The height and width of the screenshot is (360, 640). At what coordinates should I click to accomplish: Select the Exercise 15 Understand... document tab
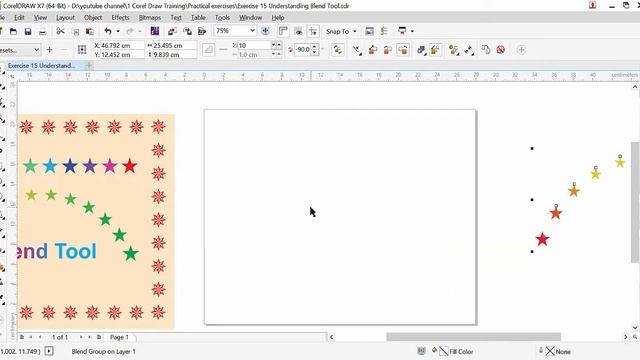(x=41, y=65)
